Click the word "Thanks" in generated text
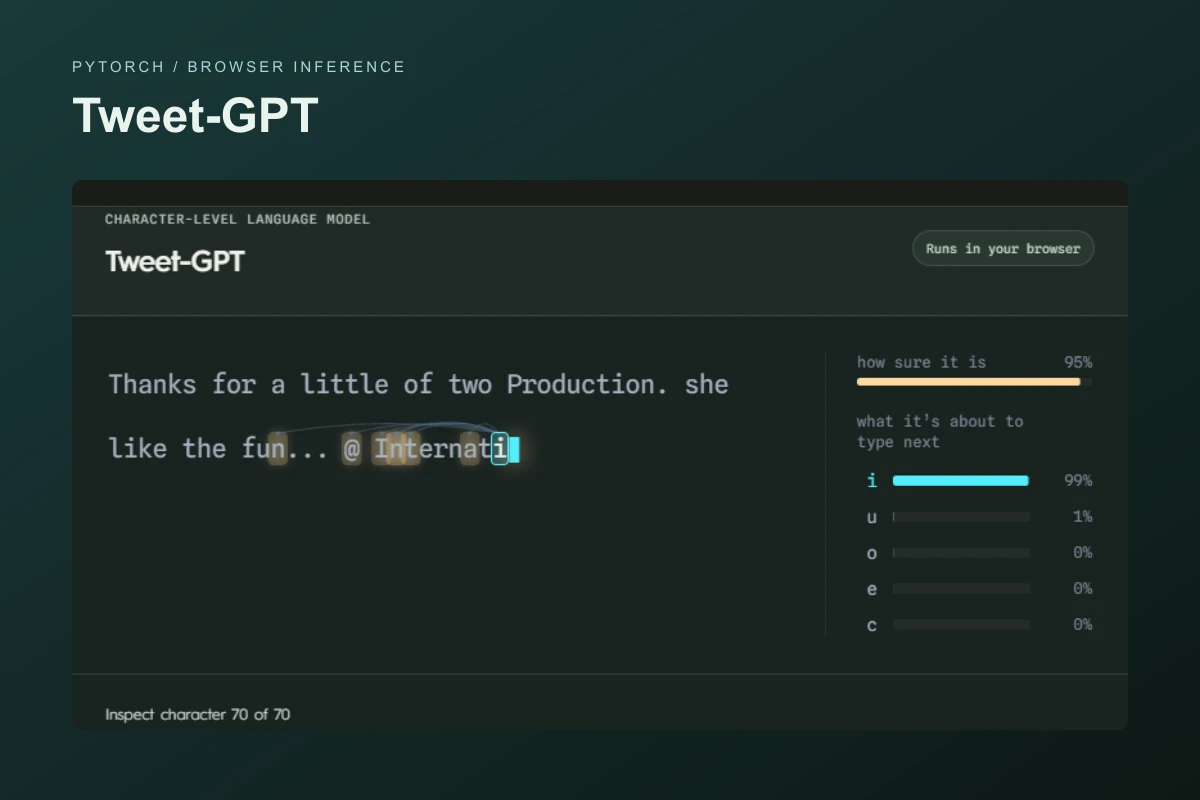Viewport: 1200px width, 800px height. click(x=153, y=384)
